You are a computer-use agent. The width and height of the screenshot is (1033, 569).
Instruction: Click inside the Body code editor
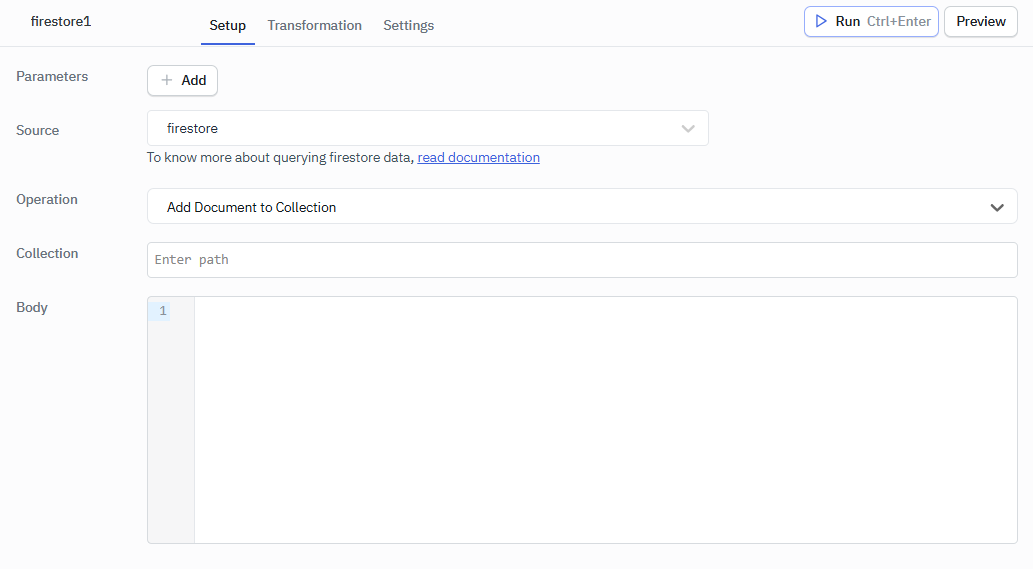(605, 419)
